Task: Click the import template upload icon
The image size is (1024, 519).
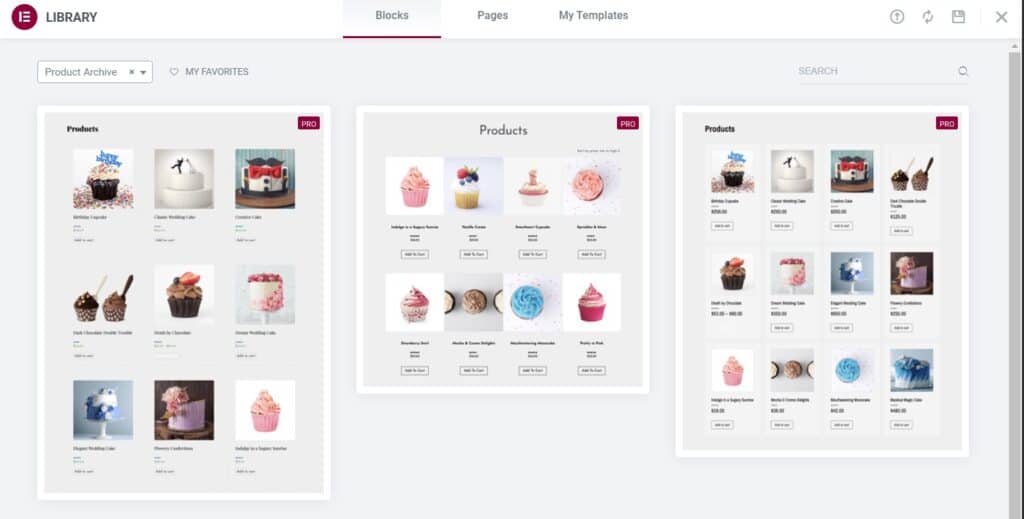Action: point(897,17)
